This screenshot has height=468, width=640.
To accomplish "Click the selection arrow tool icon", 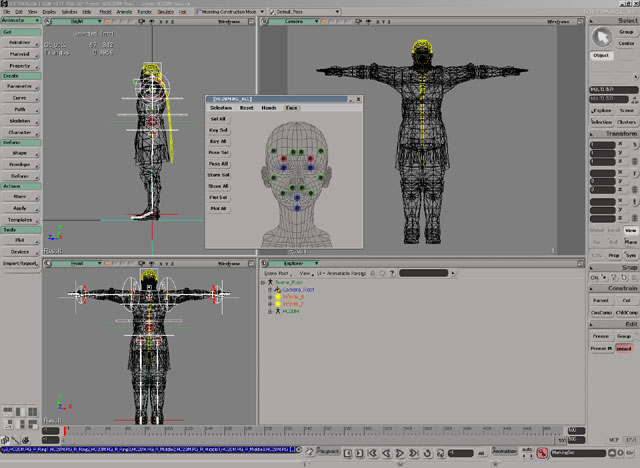I will tap(602, 37).
